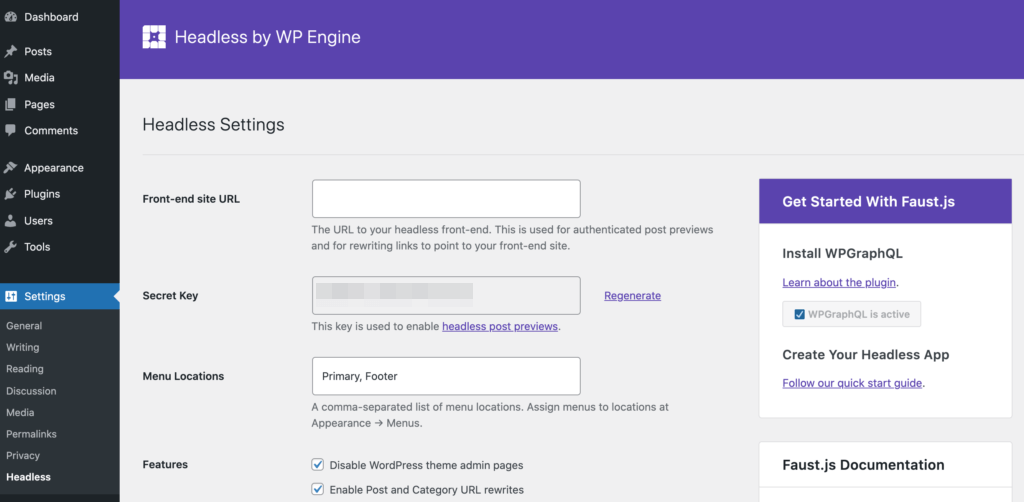Click the Posts pushpin icon

(x=10, y=52)
